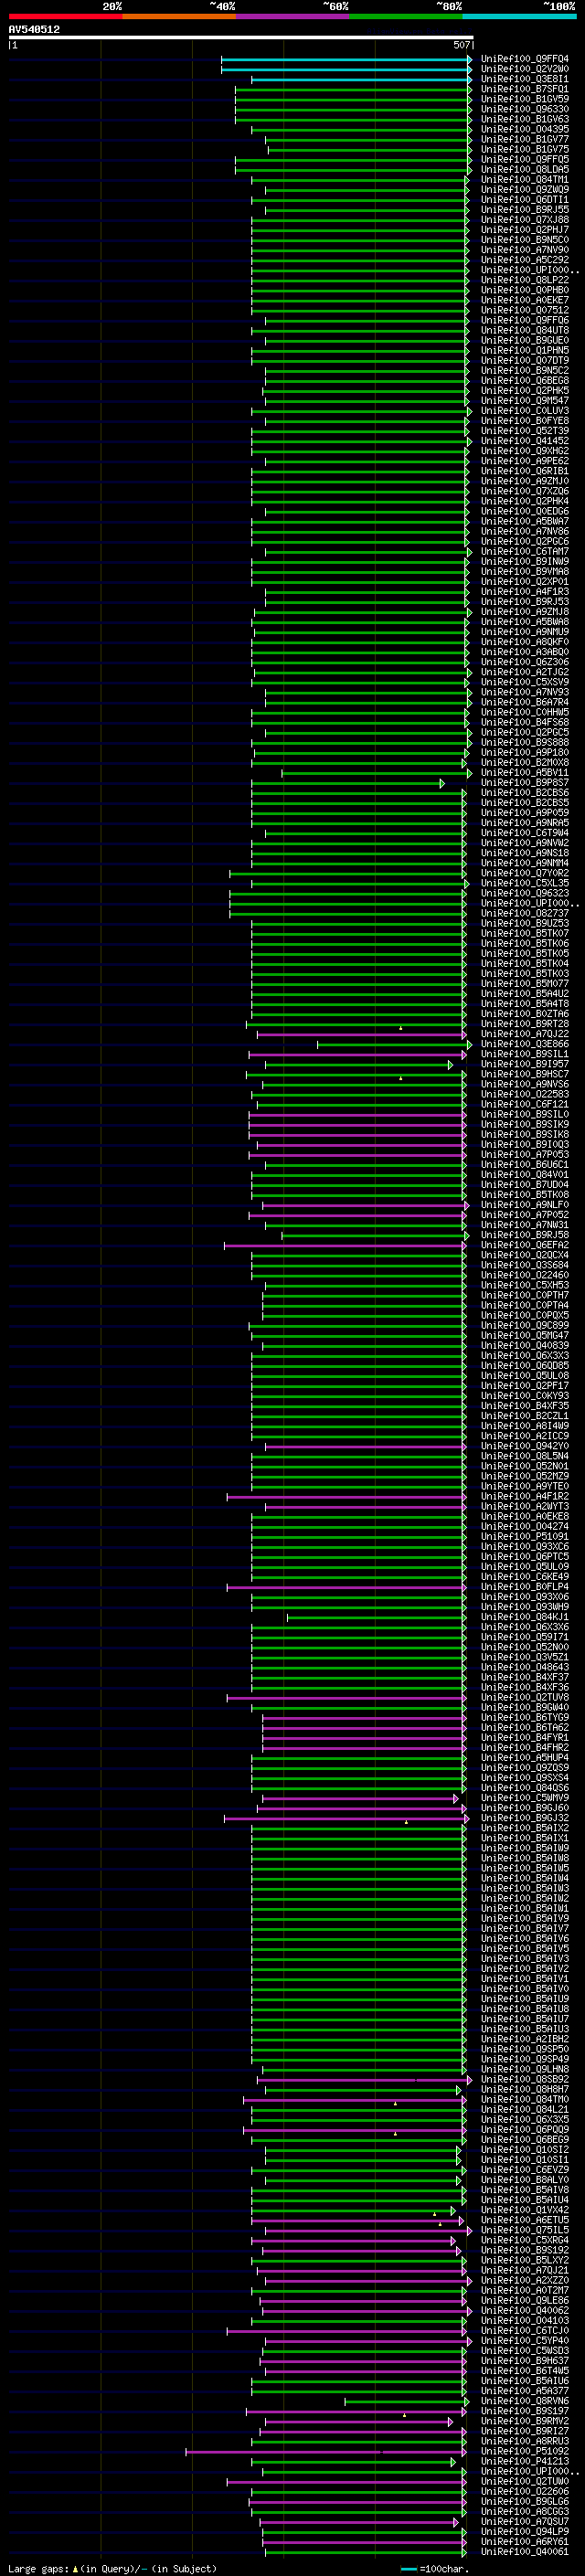Select the query name AV540512

34,30
